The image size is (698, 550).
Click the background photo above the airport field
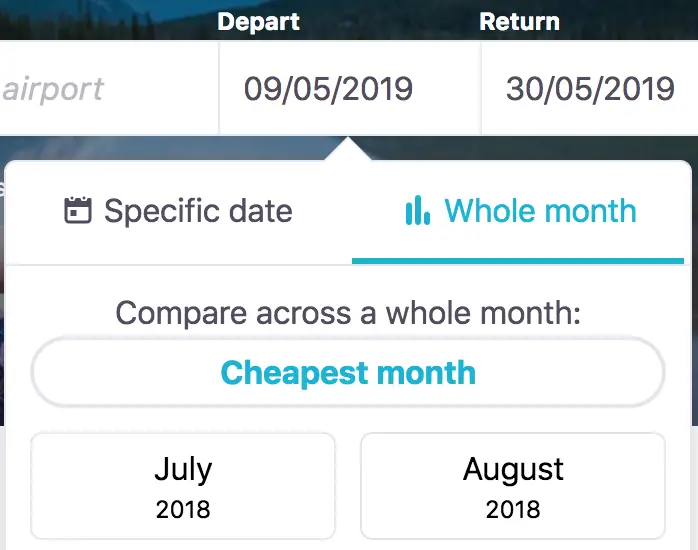[107, 20]
